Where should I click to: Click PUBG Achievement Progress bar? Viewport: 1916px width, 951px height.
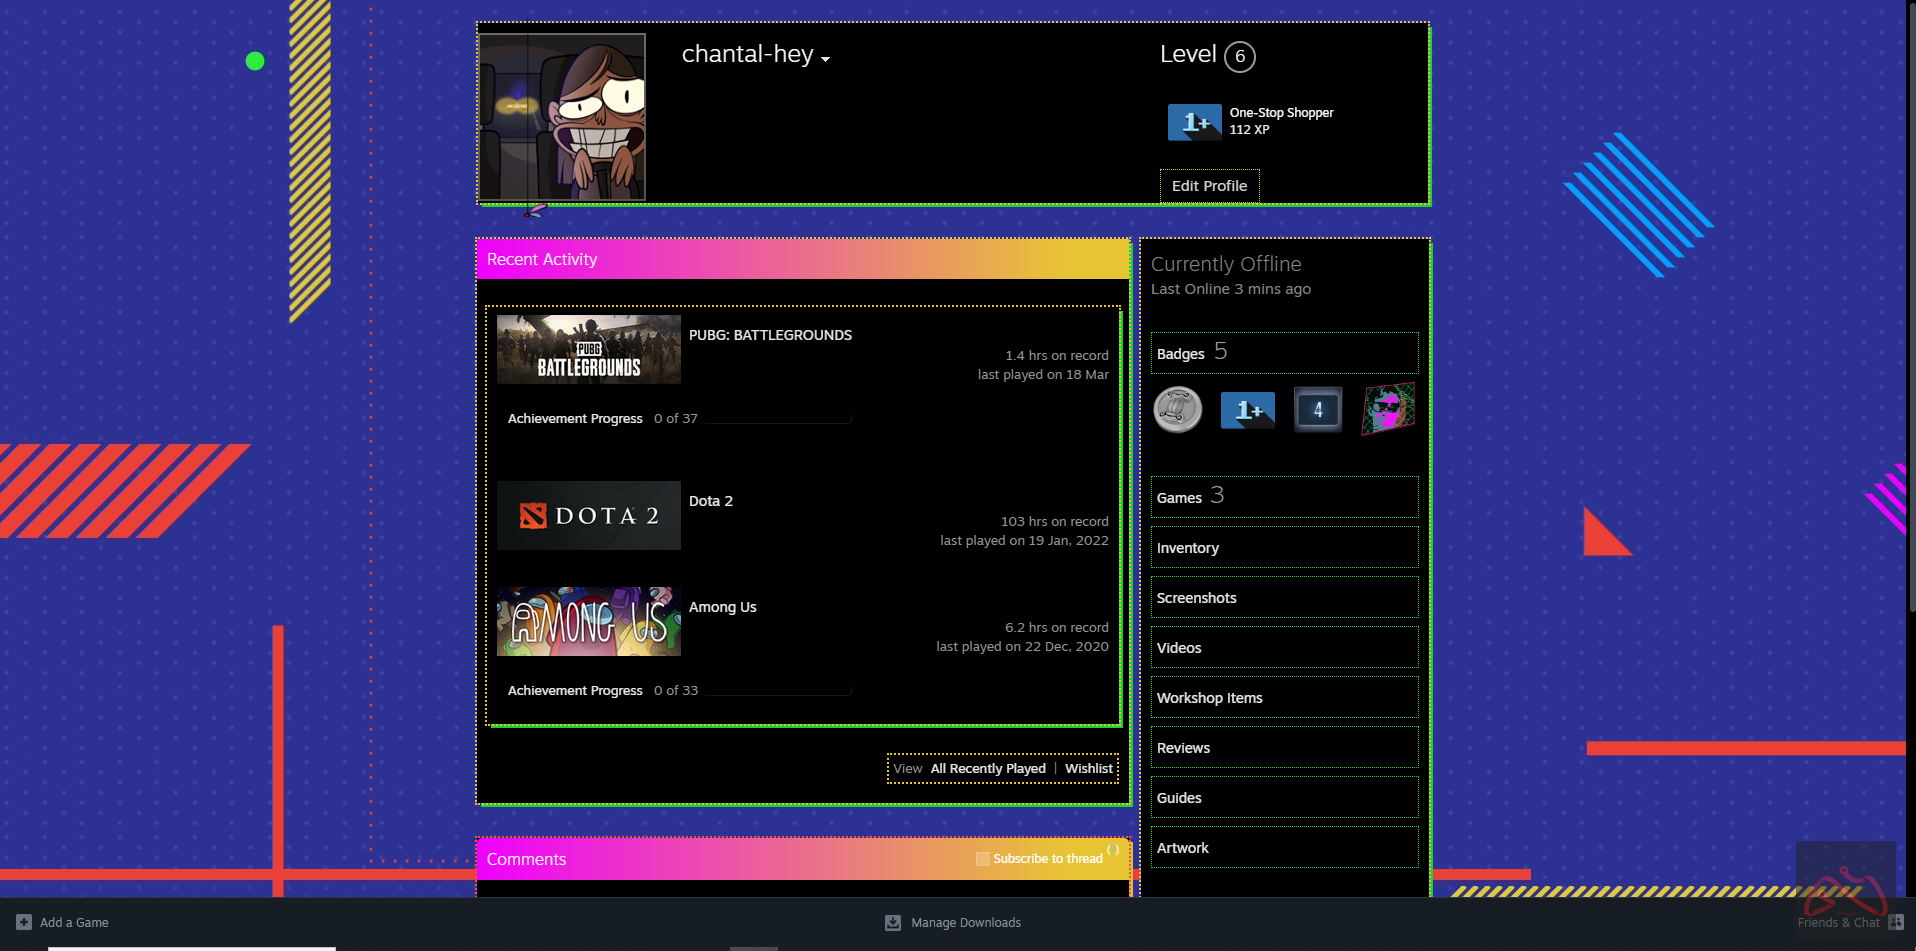778,419
